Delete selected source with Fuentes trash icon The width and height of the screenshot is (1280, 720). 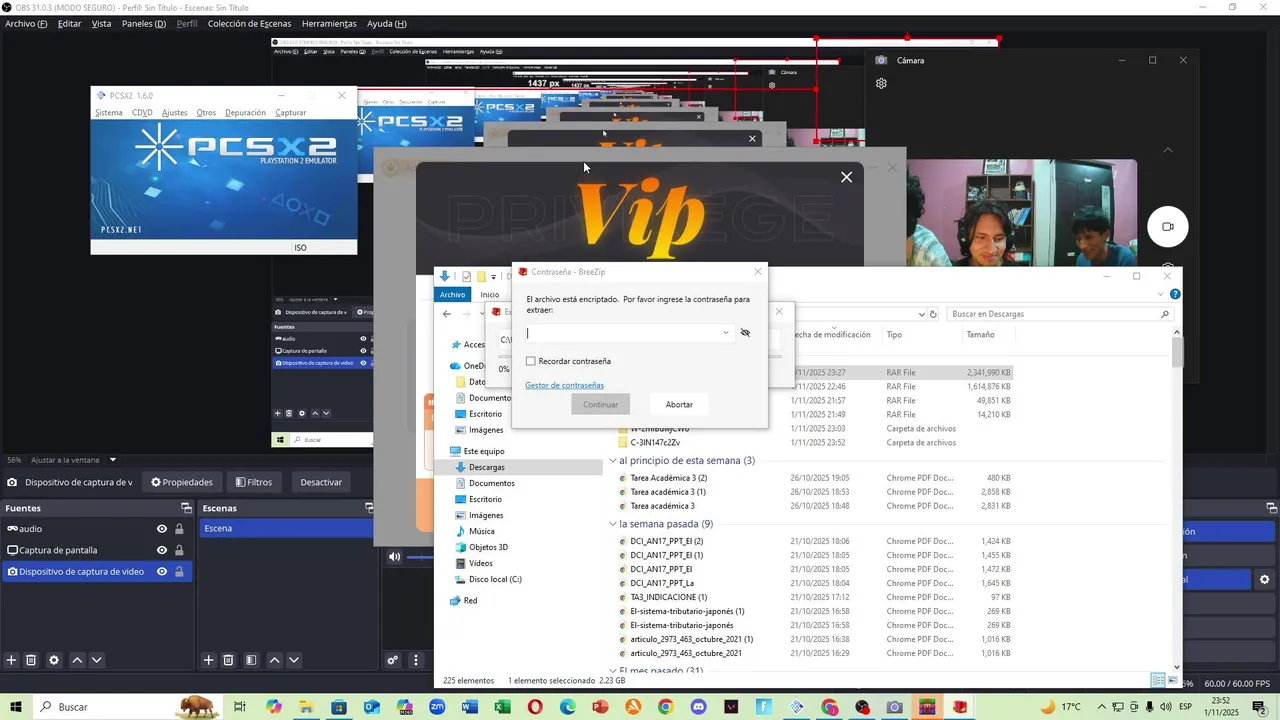(x=31, y=660)
